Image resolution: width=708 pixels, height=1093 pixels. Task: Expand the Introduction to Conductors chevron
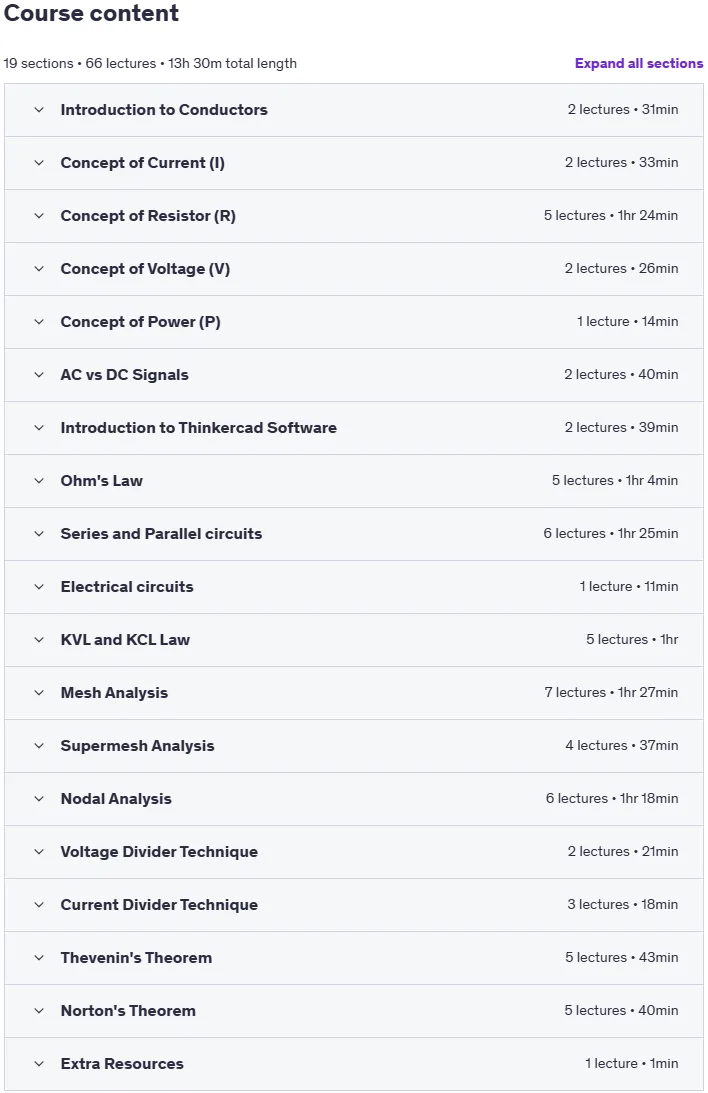point(39,110)
